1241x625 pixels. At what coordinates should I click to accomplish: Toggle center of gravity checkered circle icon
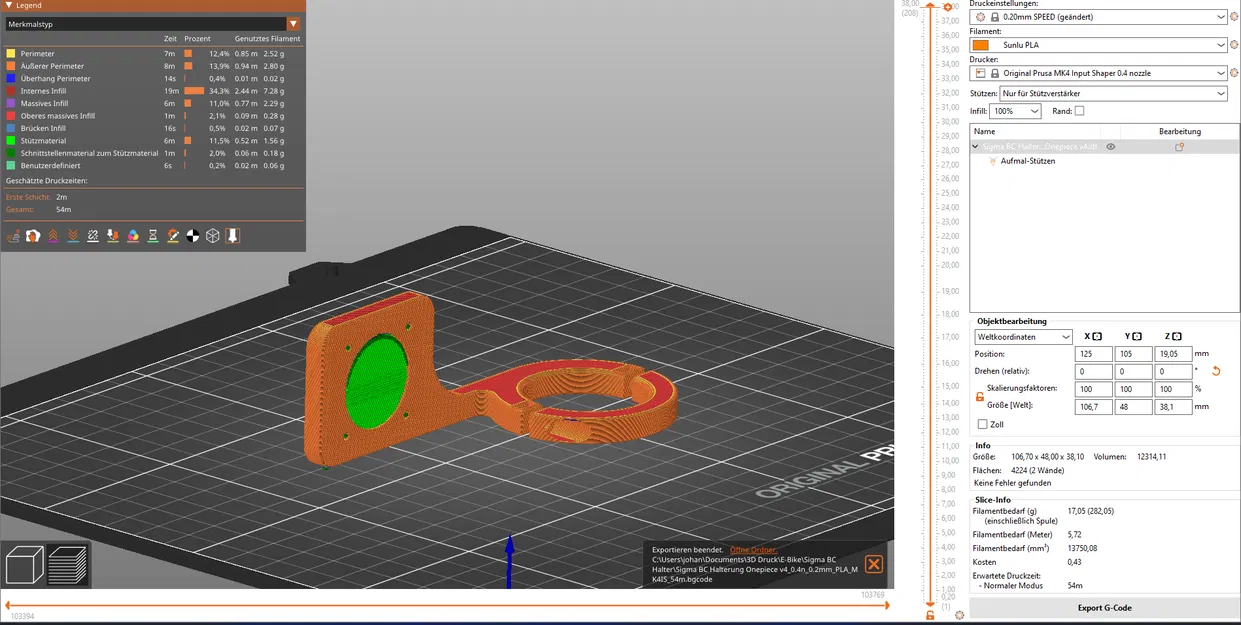[x=193, y=236]
